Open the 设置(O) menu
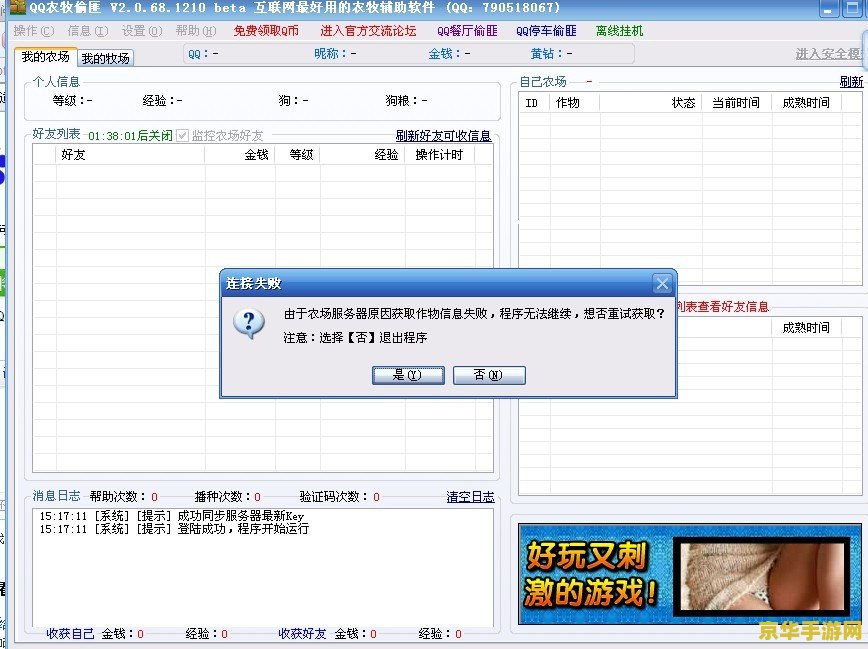868x649 pixels. coord(142,31)
